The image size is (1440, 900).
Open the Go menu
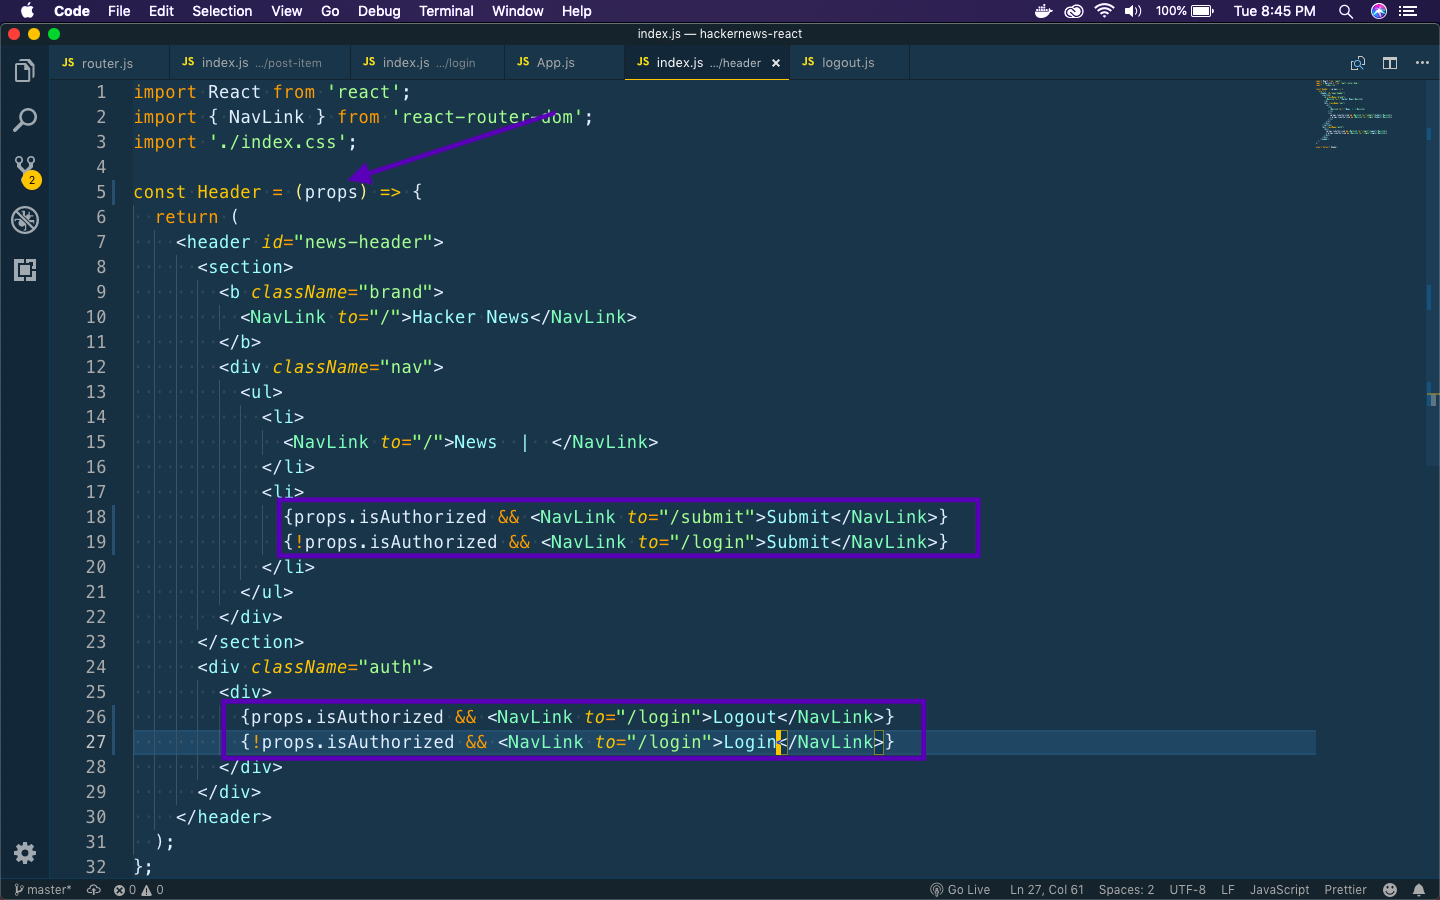click(330, 11)
